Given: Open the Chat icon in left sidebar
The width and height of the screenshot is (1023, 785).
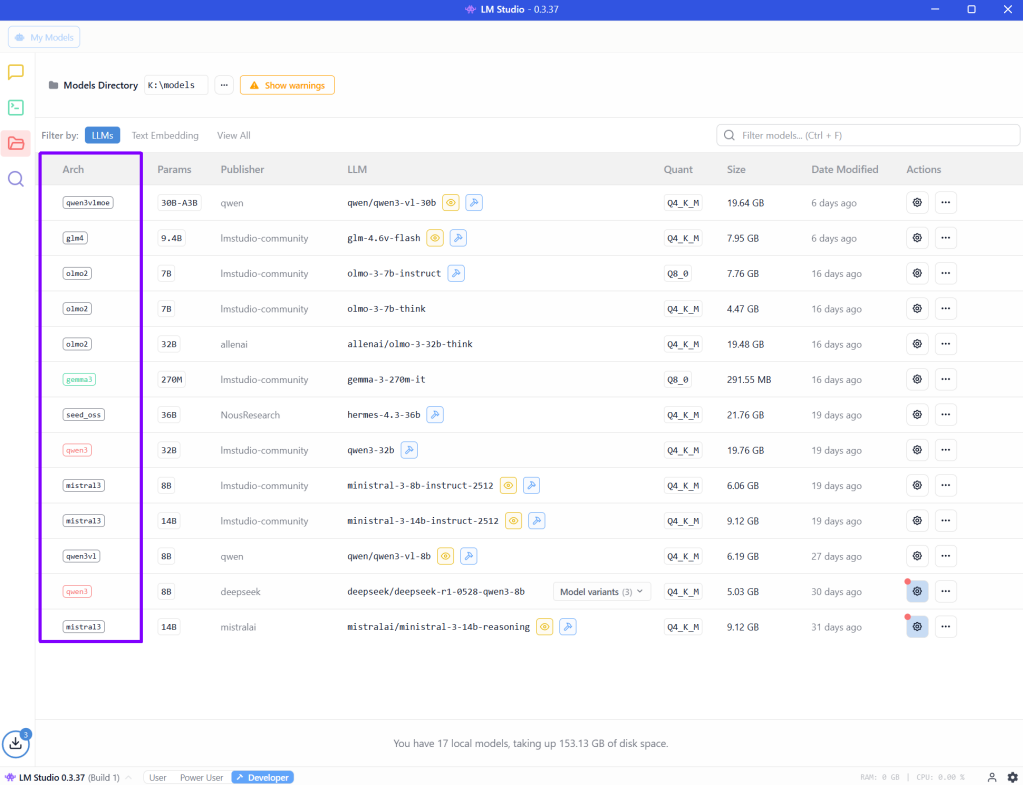Looking at the screenshot, I should (16, 72).
